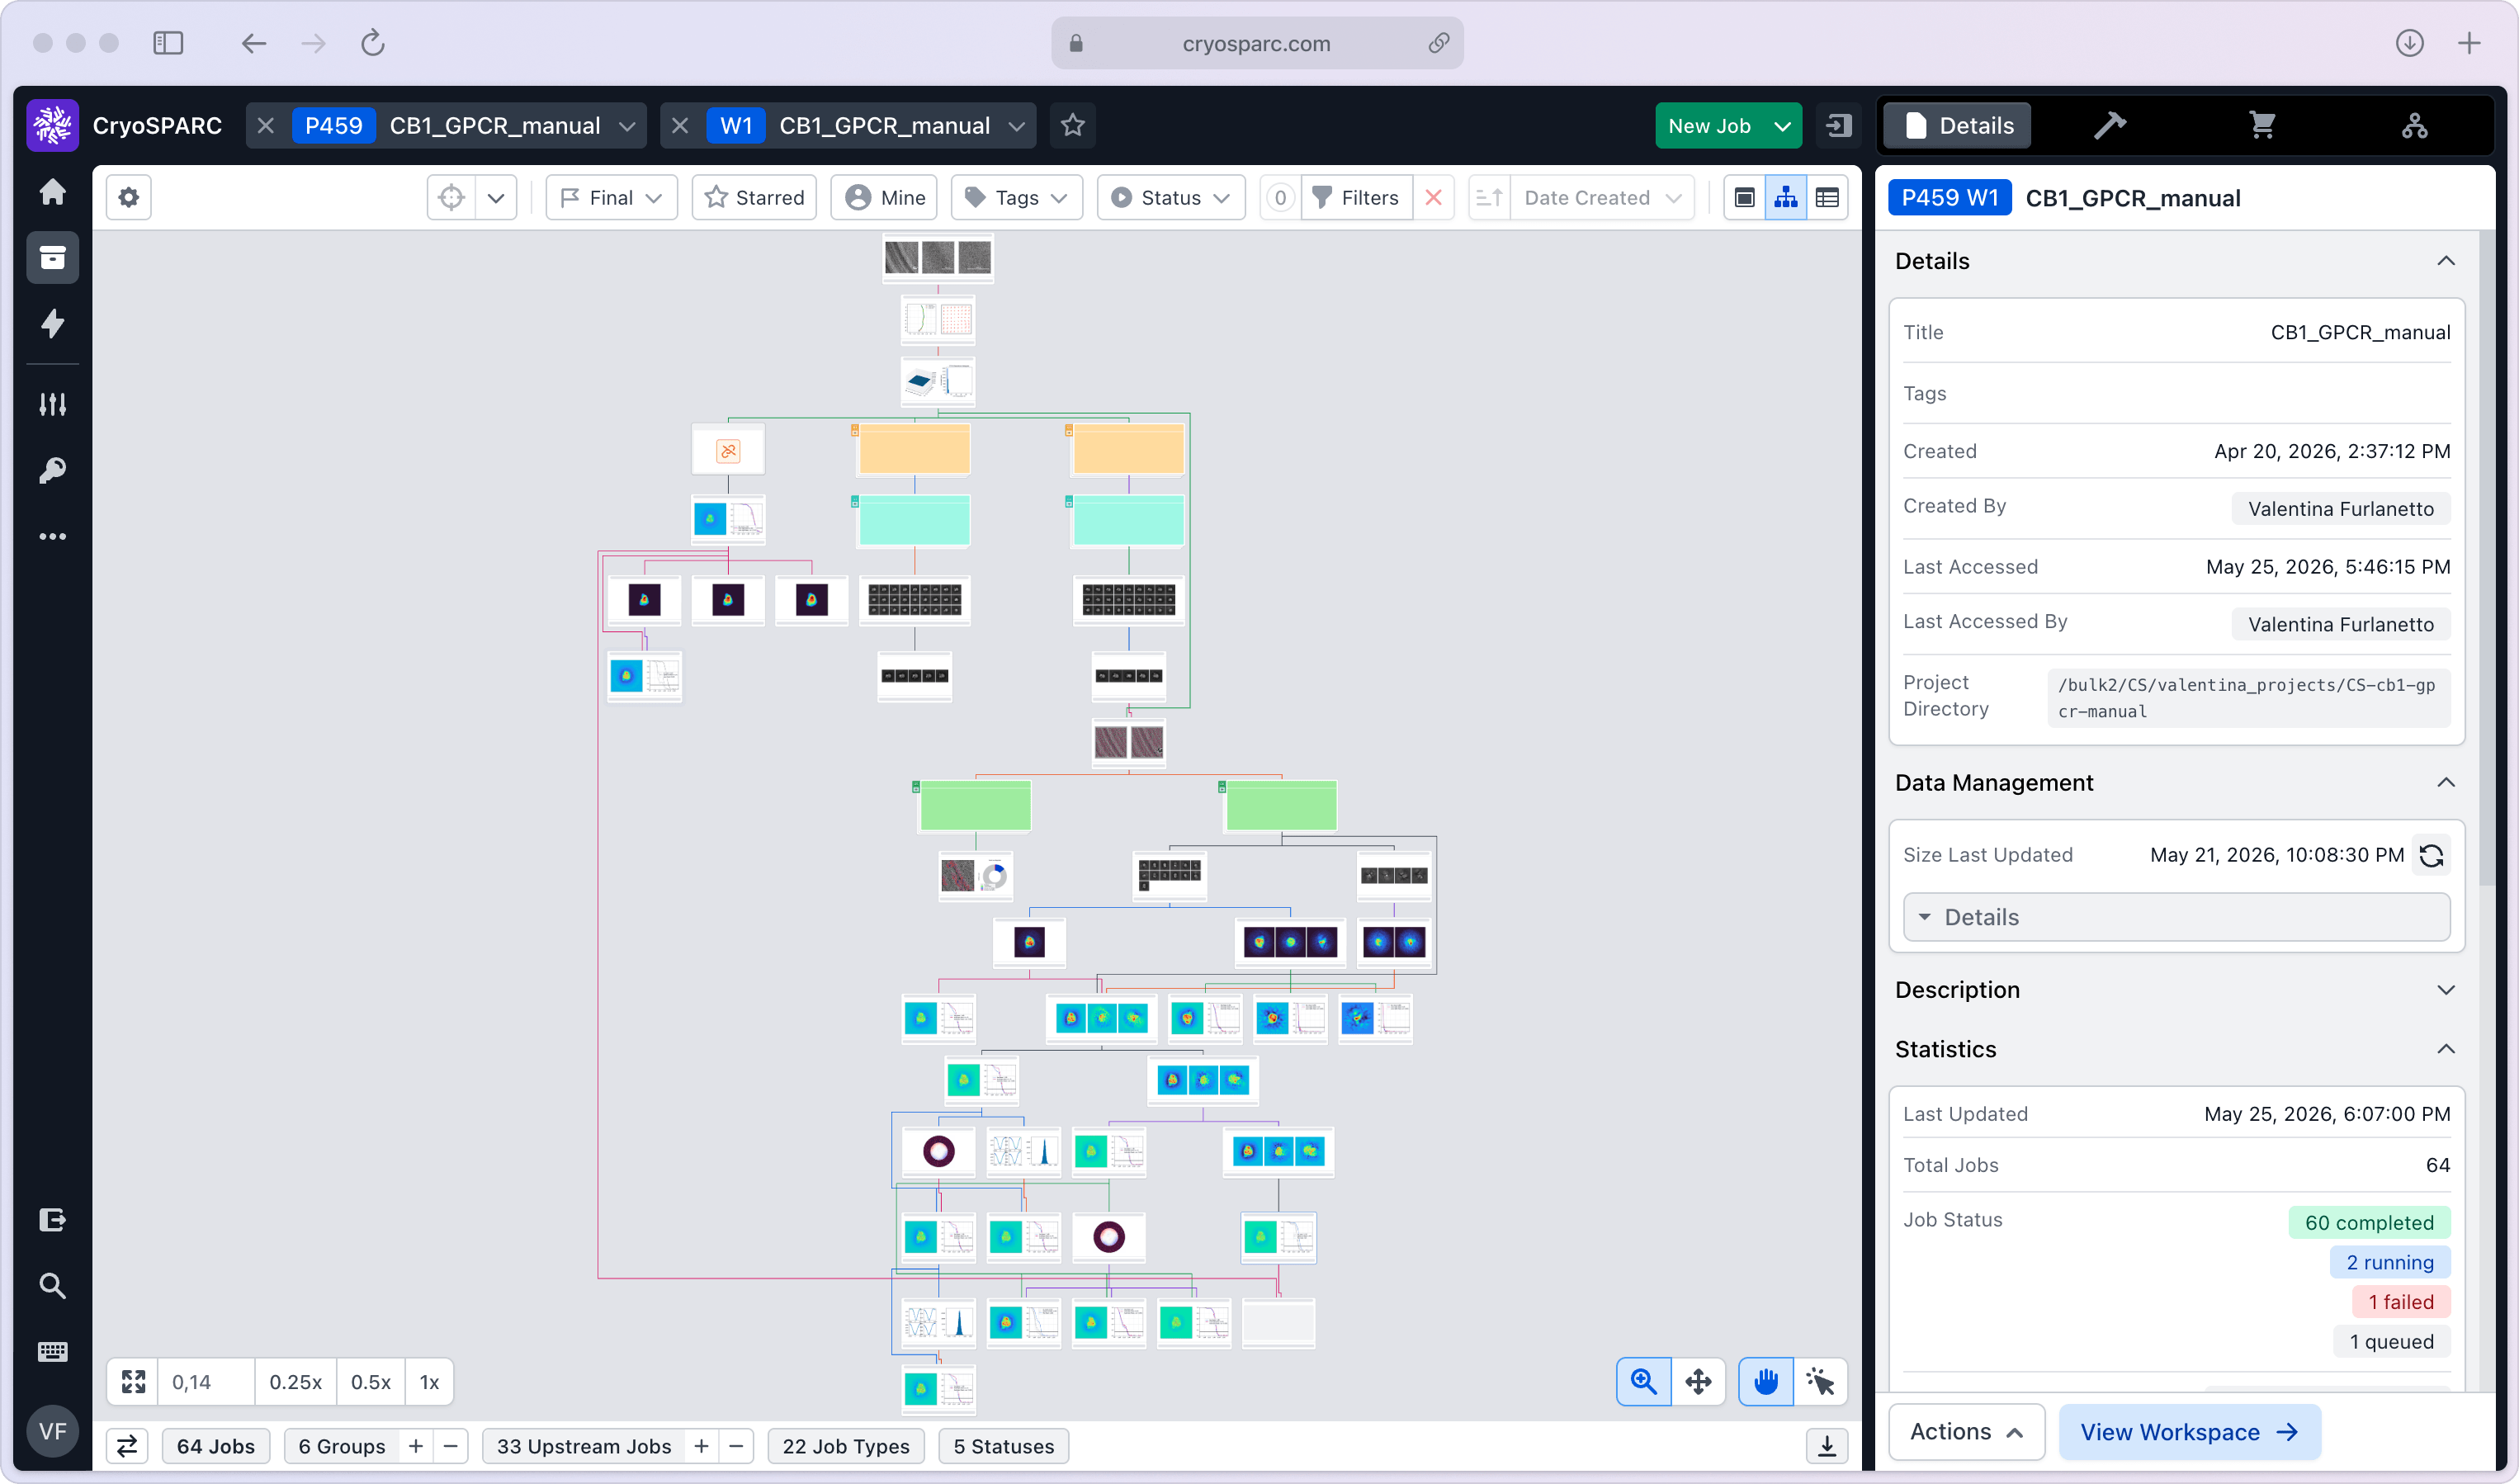Open the shopping cart tab

coord(2262,125)
